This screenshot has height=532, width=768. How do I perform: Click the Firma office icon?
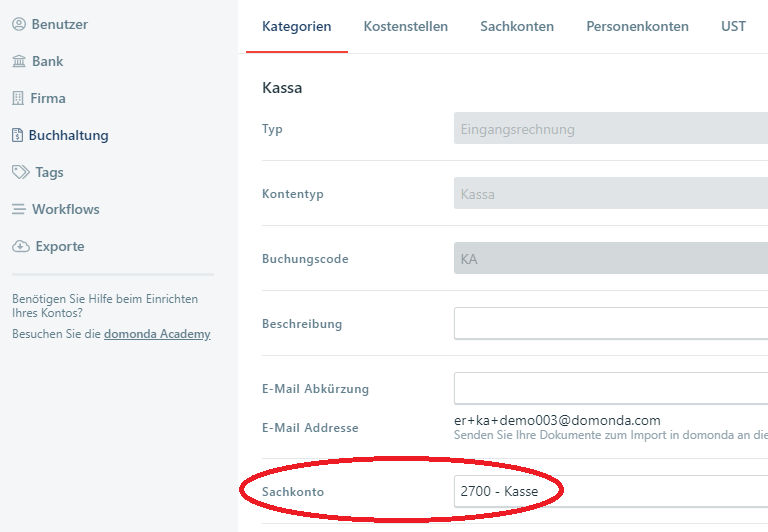pos(18,98)
